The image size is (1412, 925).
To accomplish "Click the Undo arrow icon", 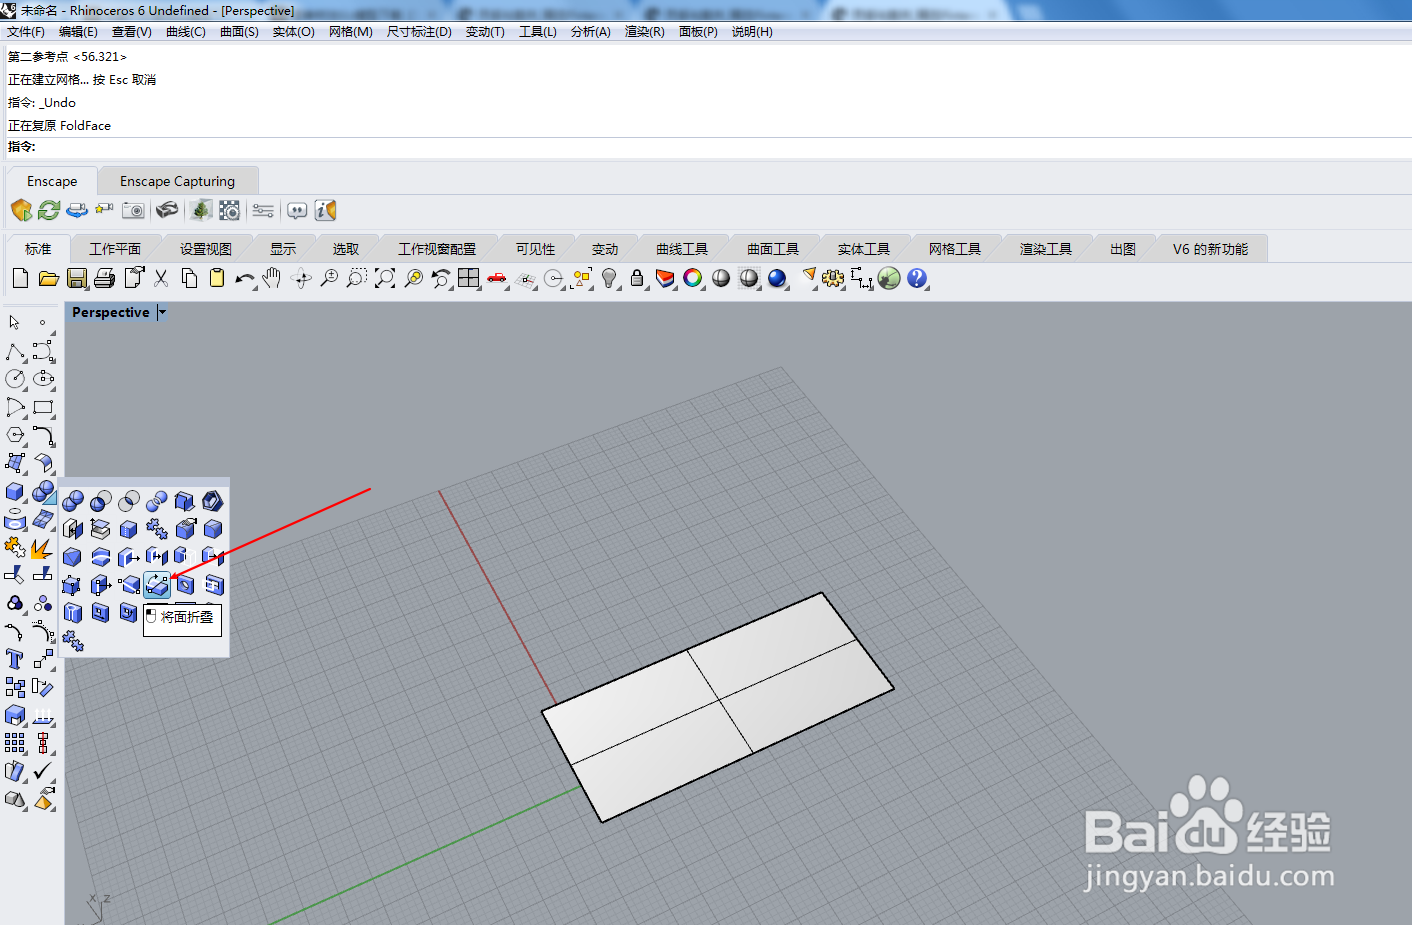I will coord(245,279).
